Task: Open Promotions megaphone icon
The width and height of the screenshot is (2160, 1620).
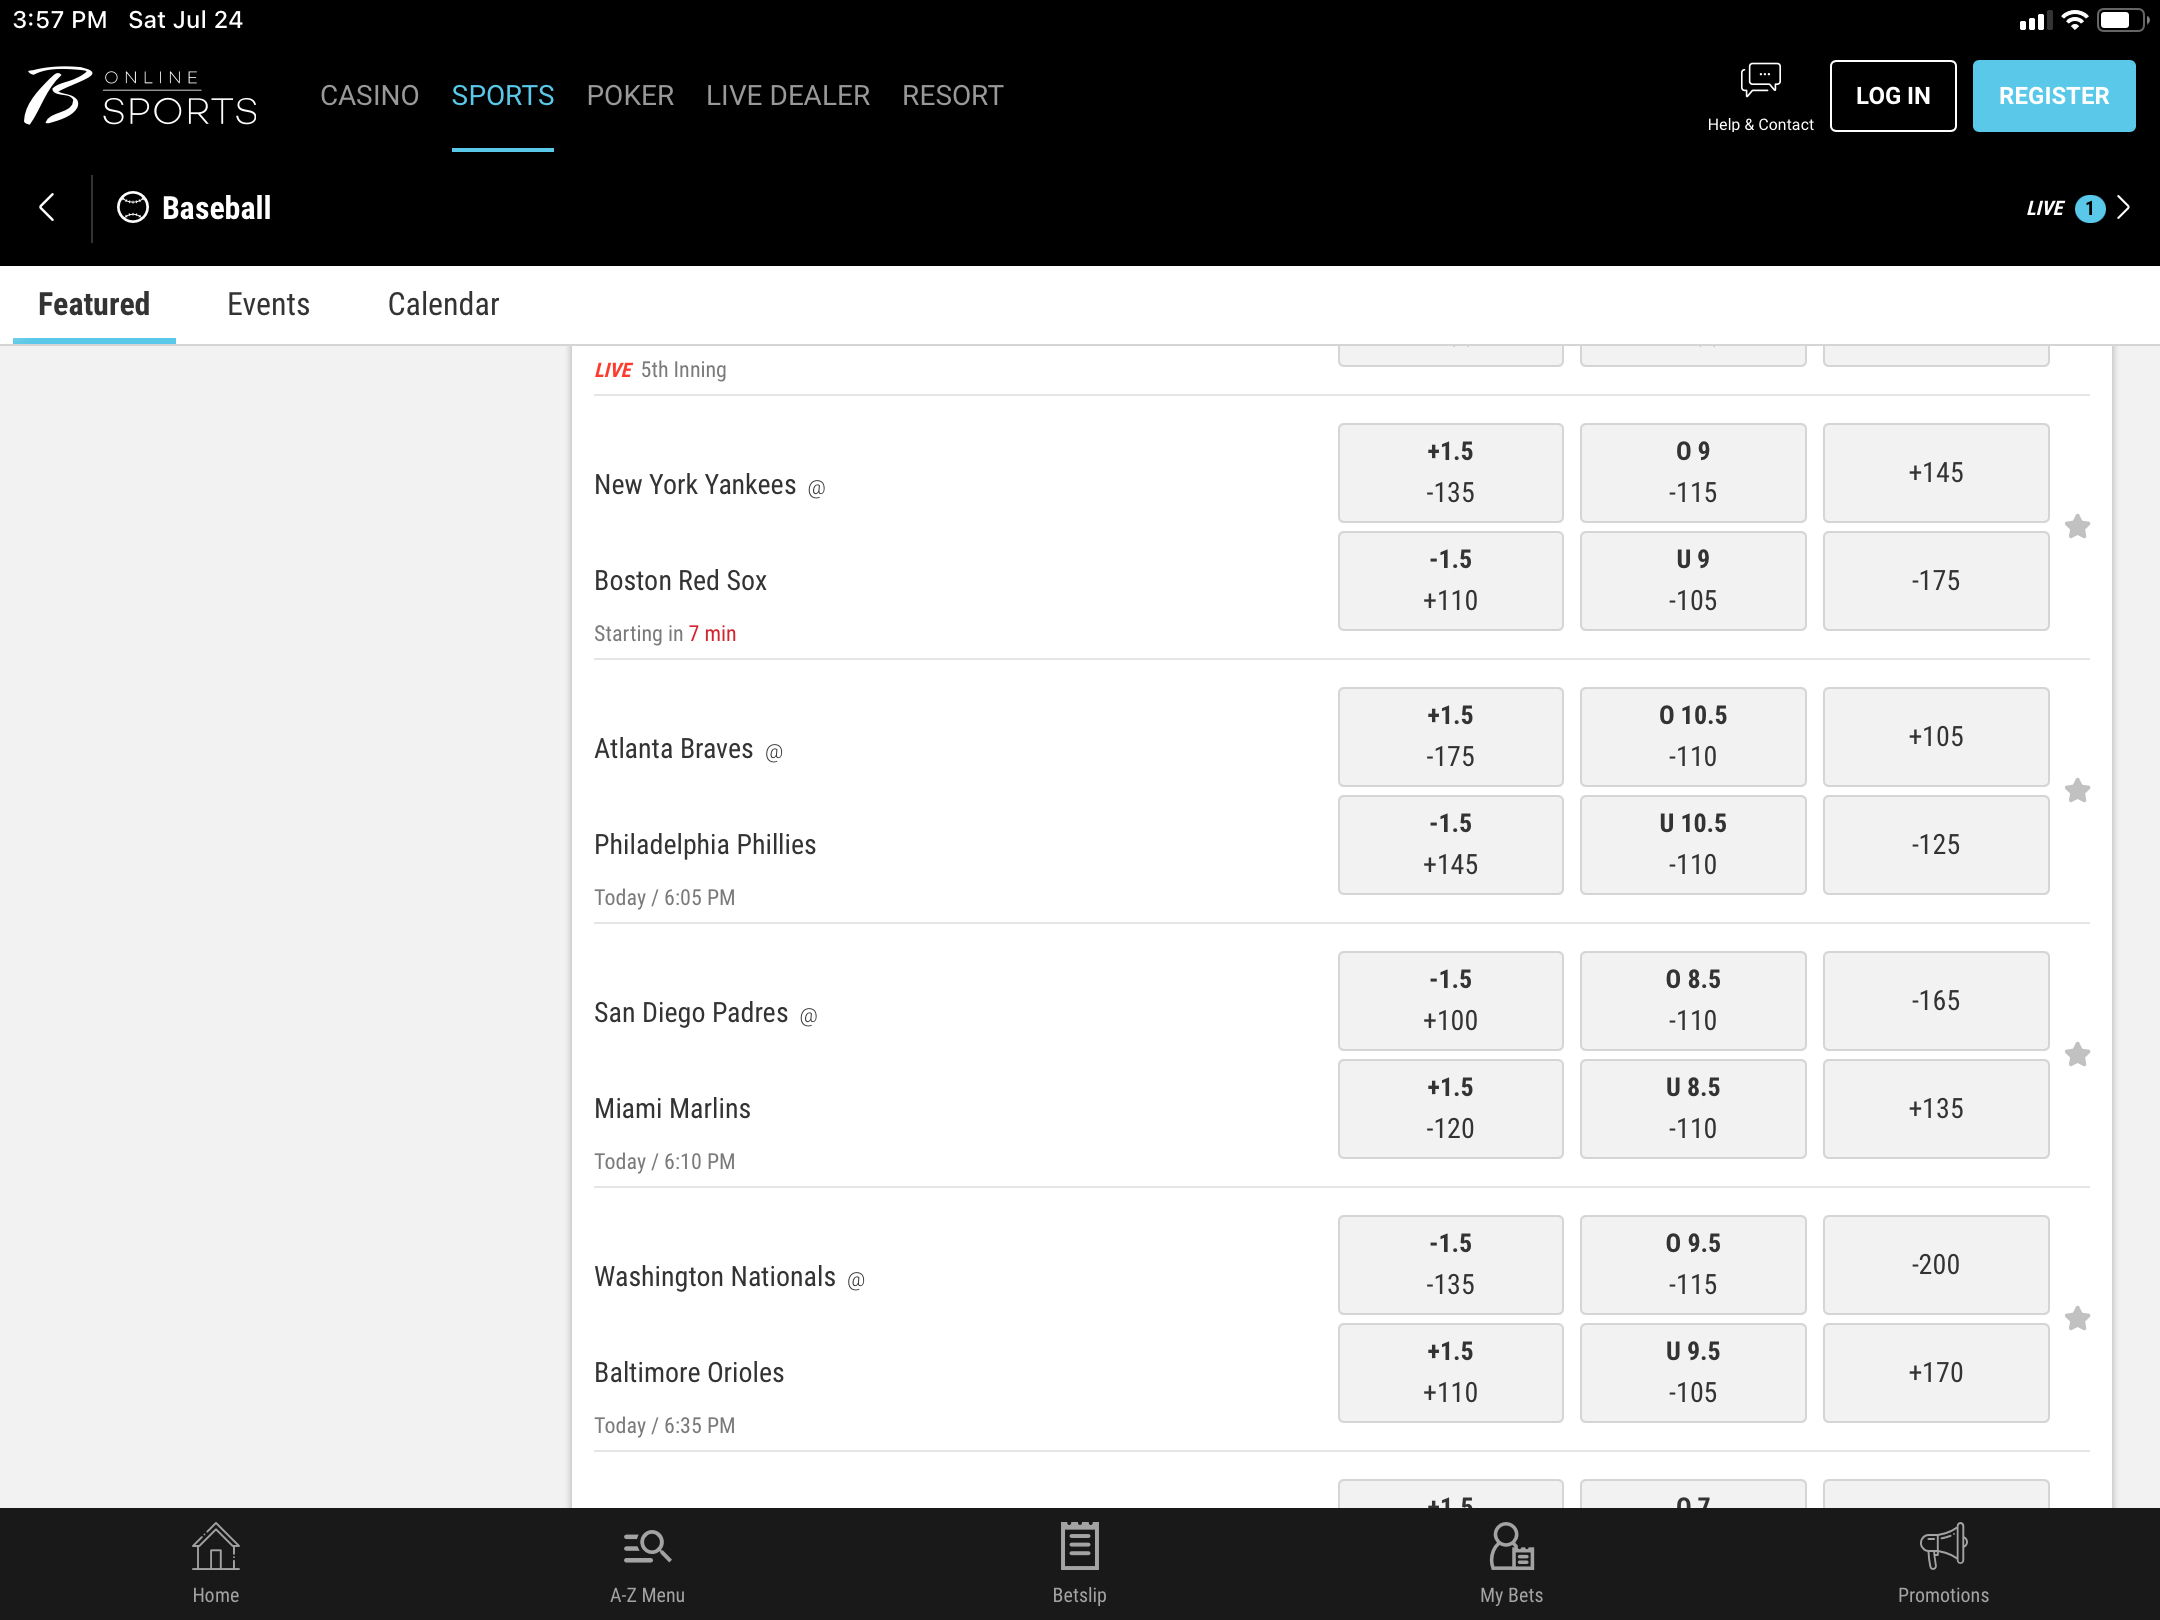Action: click(x=1943, y=1546)
